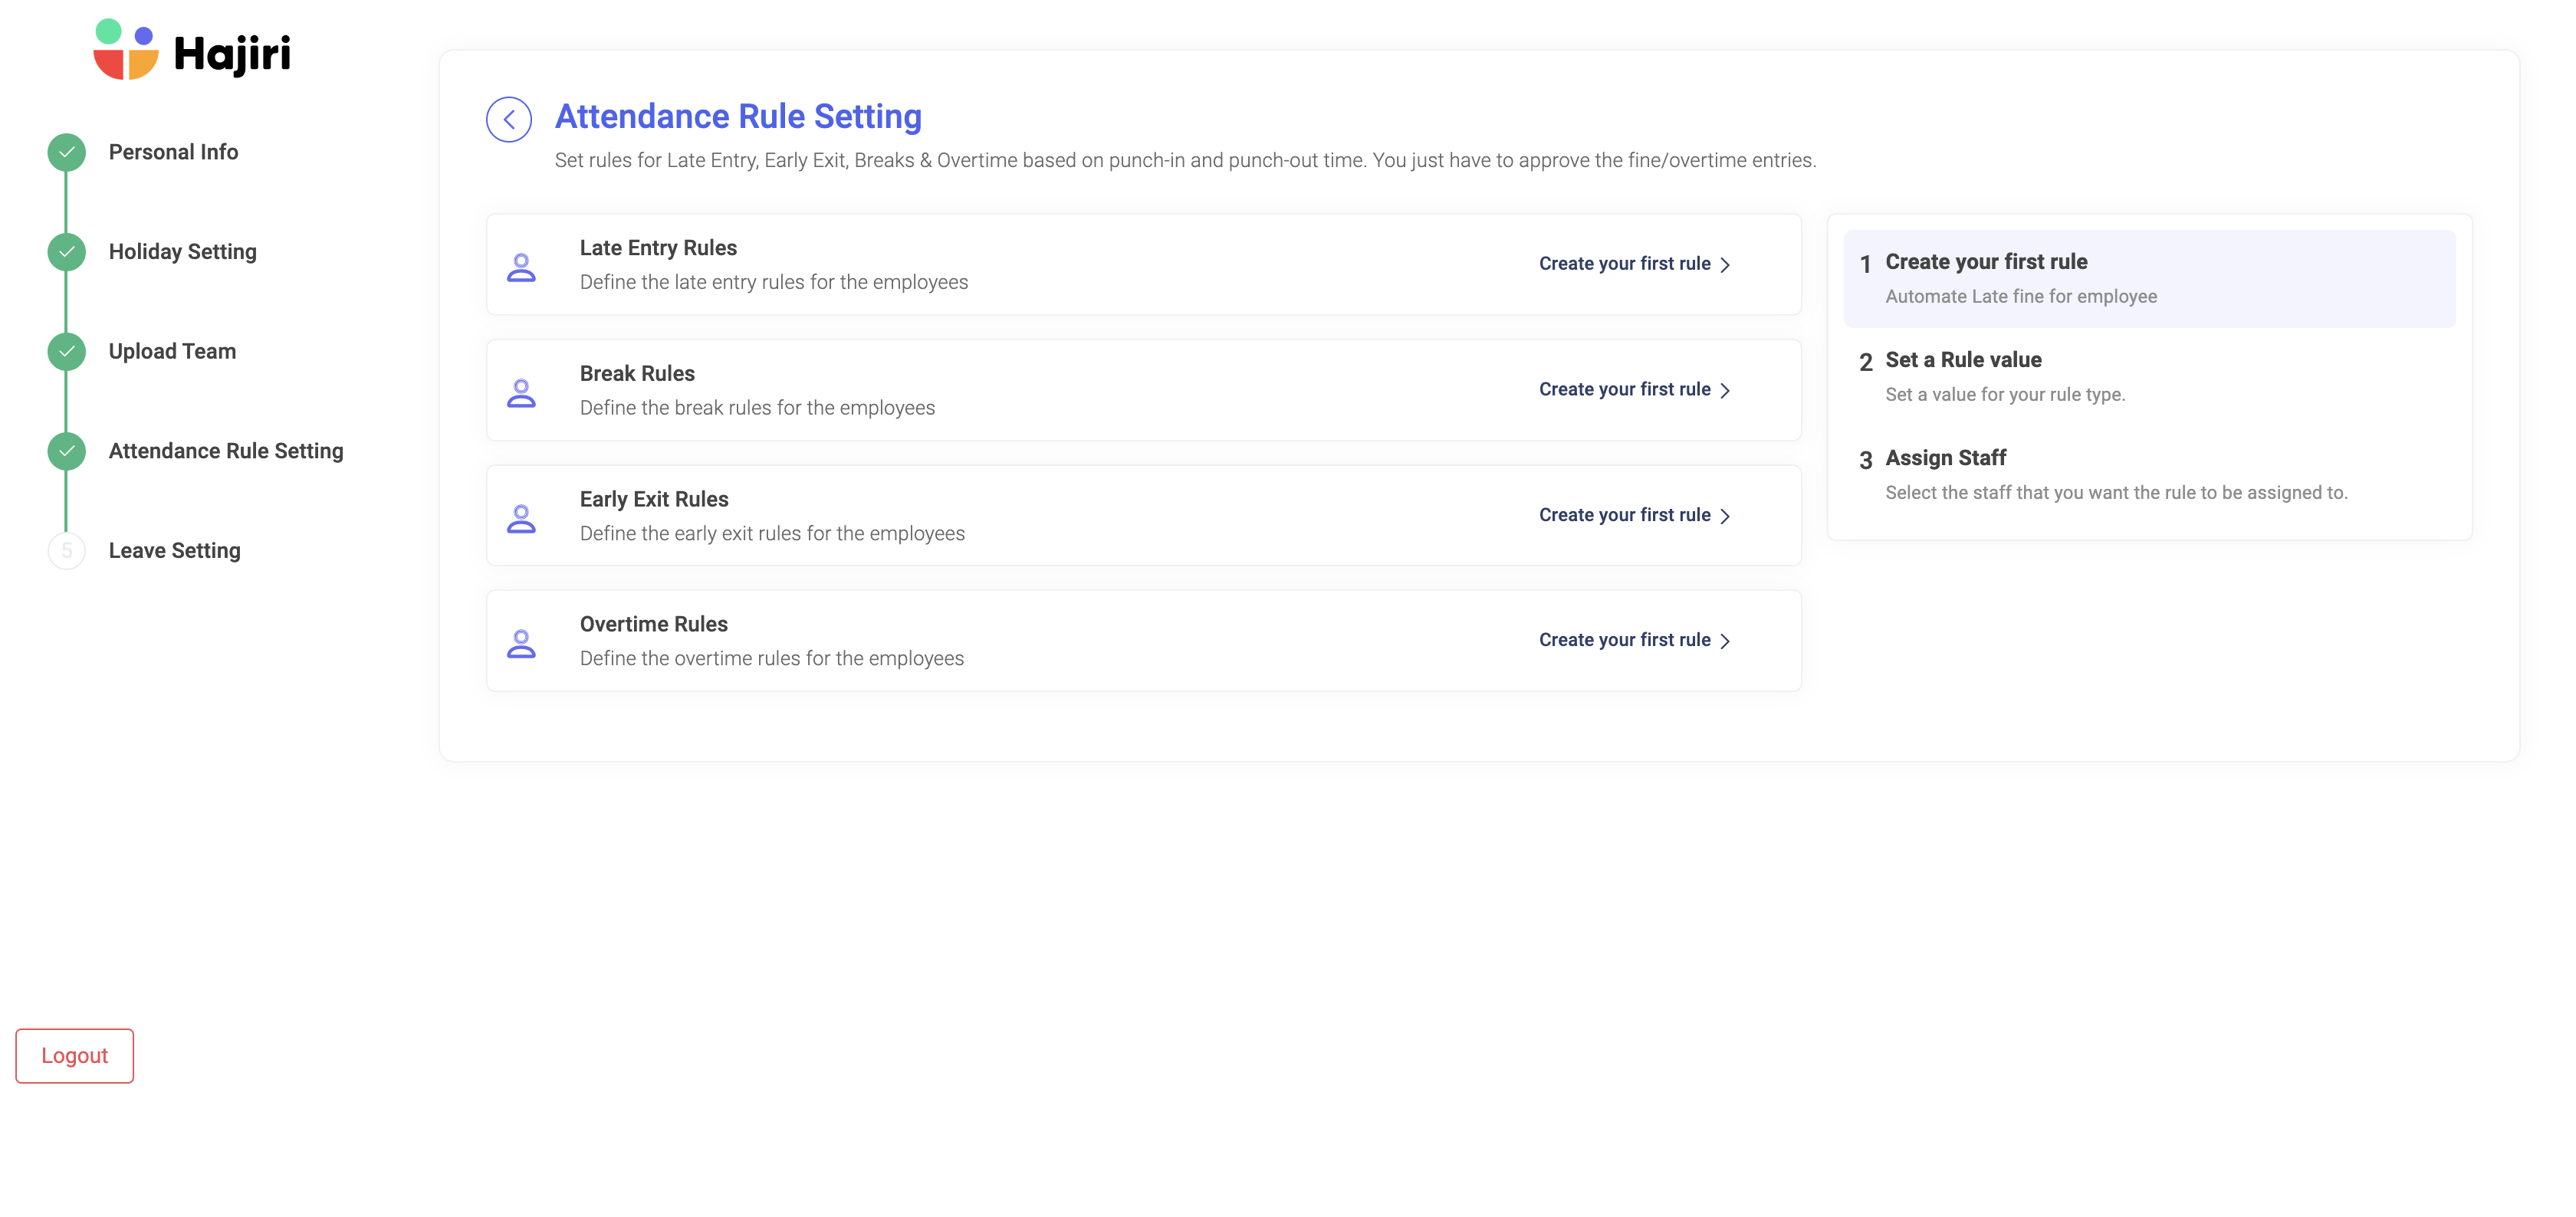Click 'Select the staff that you want' text
The image size is (2576, 1217).
click(2116, 493)
